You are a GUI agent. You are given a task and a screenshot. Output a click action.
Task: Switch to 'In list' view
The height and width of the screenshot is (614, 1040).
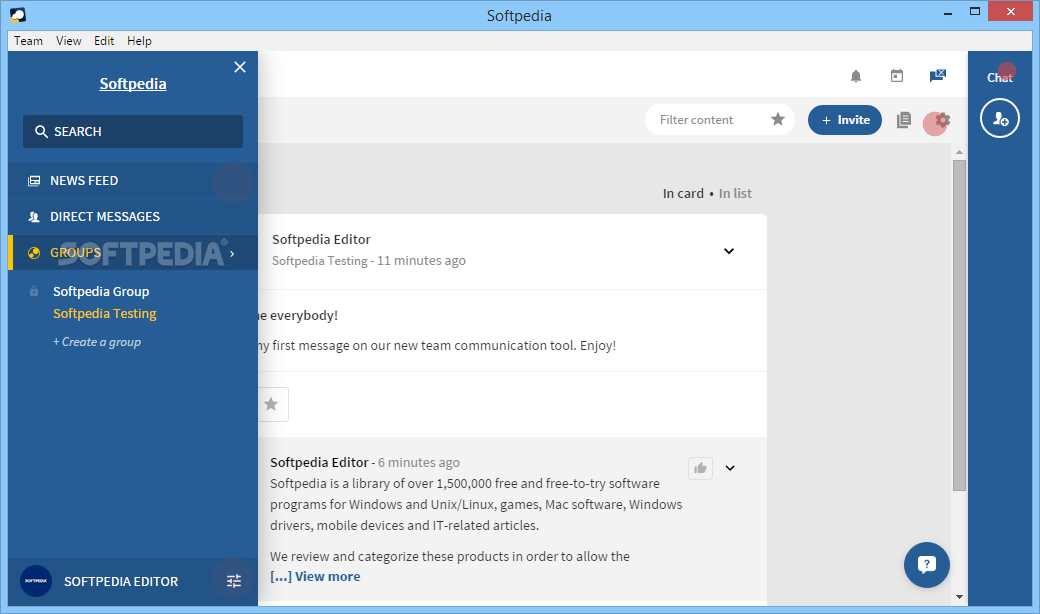pos(735,194)
